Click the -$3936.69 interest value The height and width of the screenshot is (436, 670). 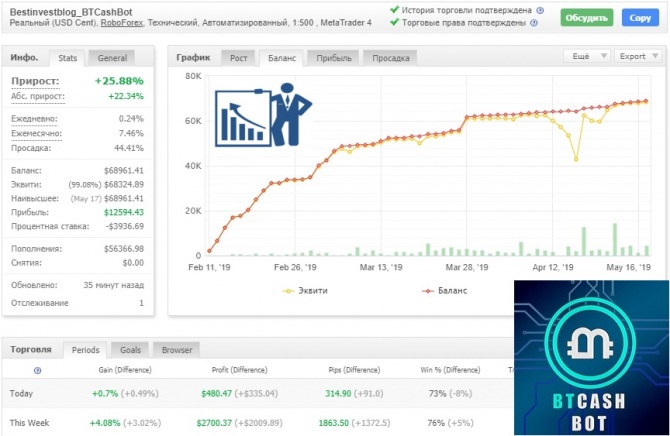tap(124, 226)
